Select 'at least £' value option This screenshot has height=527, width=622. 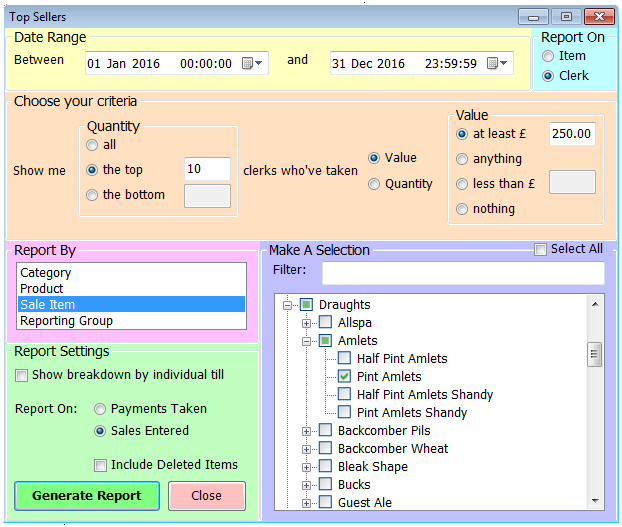[461, 134]
